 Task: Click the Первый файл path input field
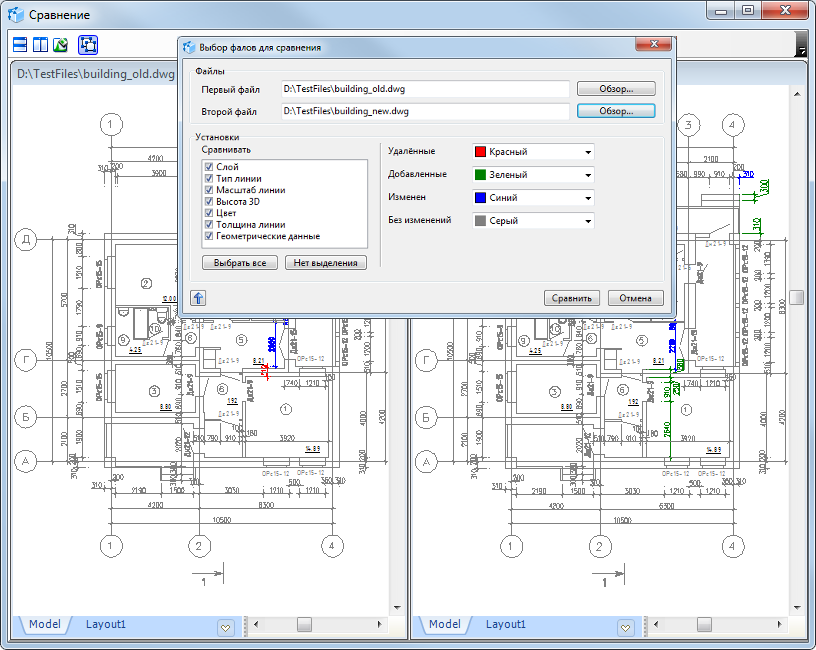point(424,89)
